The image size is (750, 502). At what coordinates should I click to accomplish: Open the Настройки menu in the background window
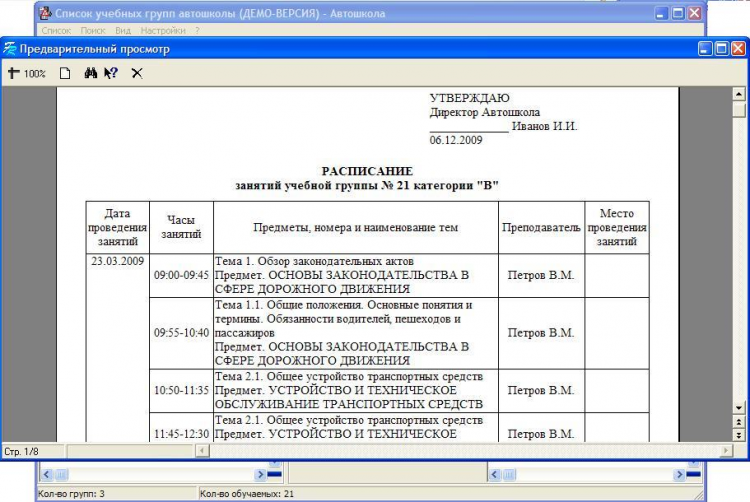click(163, 31)
